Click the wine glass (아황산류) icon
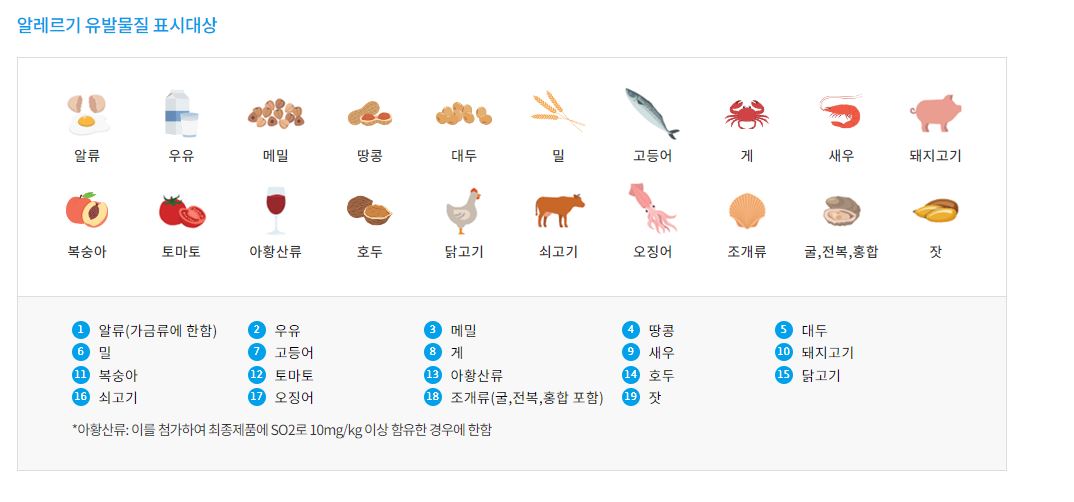This screenshot has width=1074, height=502. point(275,210)
